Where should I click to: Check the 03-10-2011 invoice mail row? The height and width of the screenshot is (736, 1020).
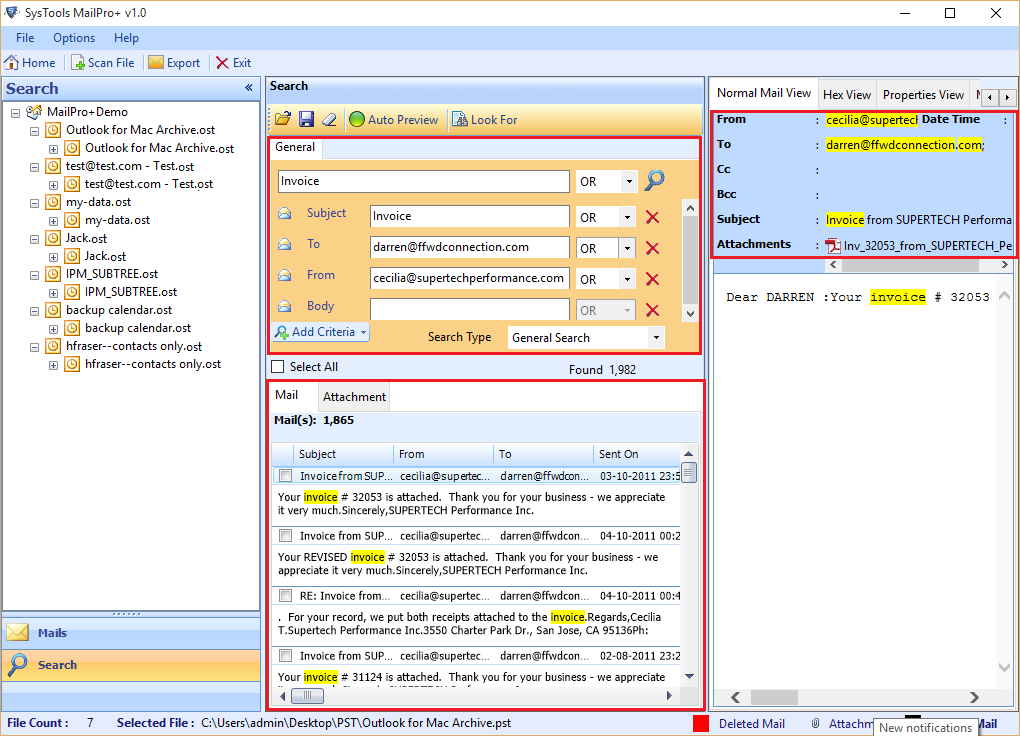(285, 476)
